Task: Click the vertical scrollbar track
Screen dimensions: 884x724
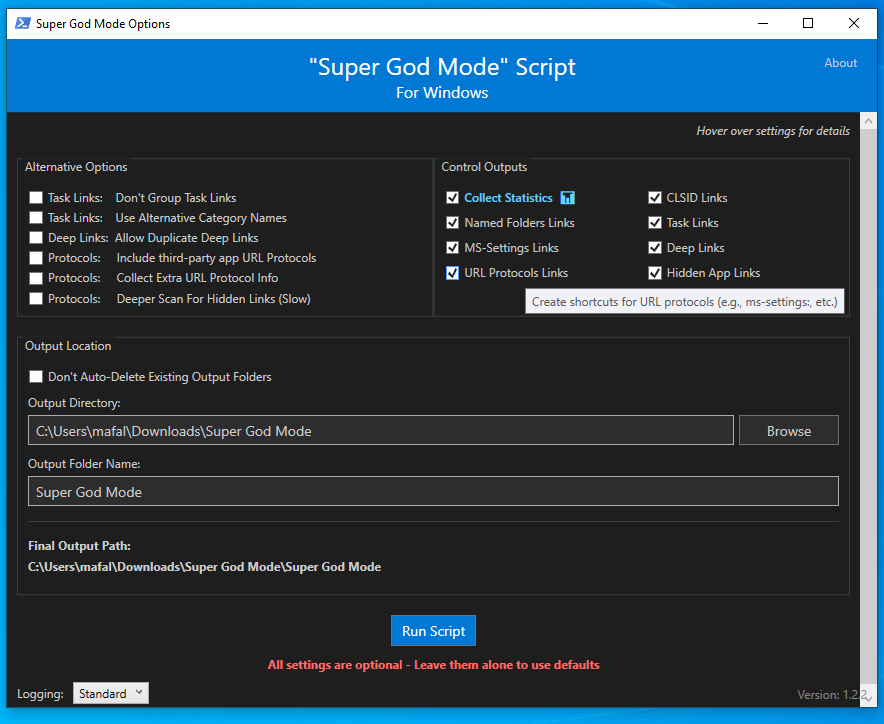Action: point(868,406)
